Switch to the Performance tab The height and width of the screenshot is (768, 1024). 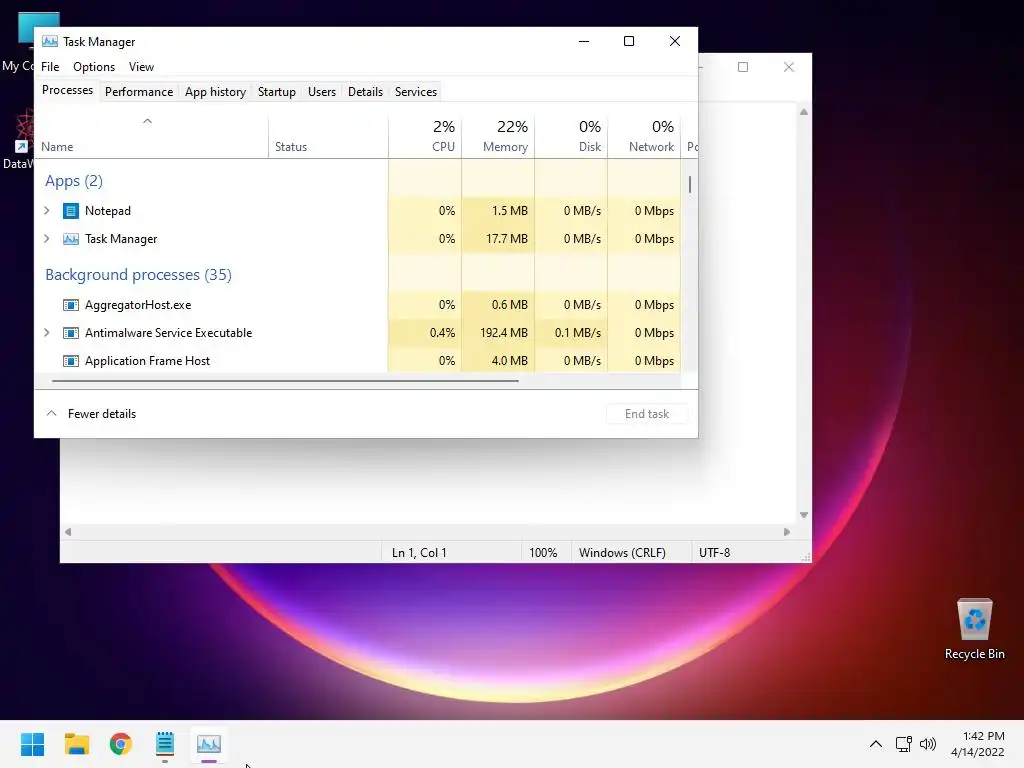click(x=138, y=92)
